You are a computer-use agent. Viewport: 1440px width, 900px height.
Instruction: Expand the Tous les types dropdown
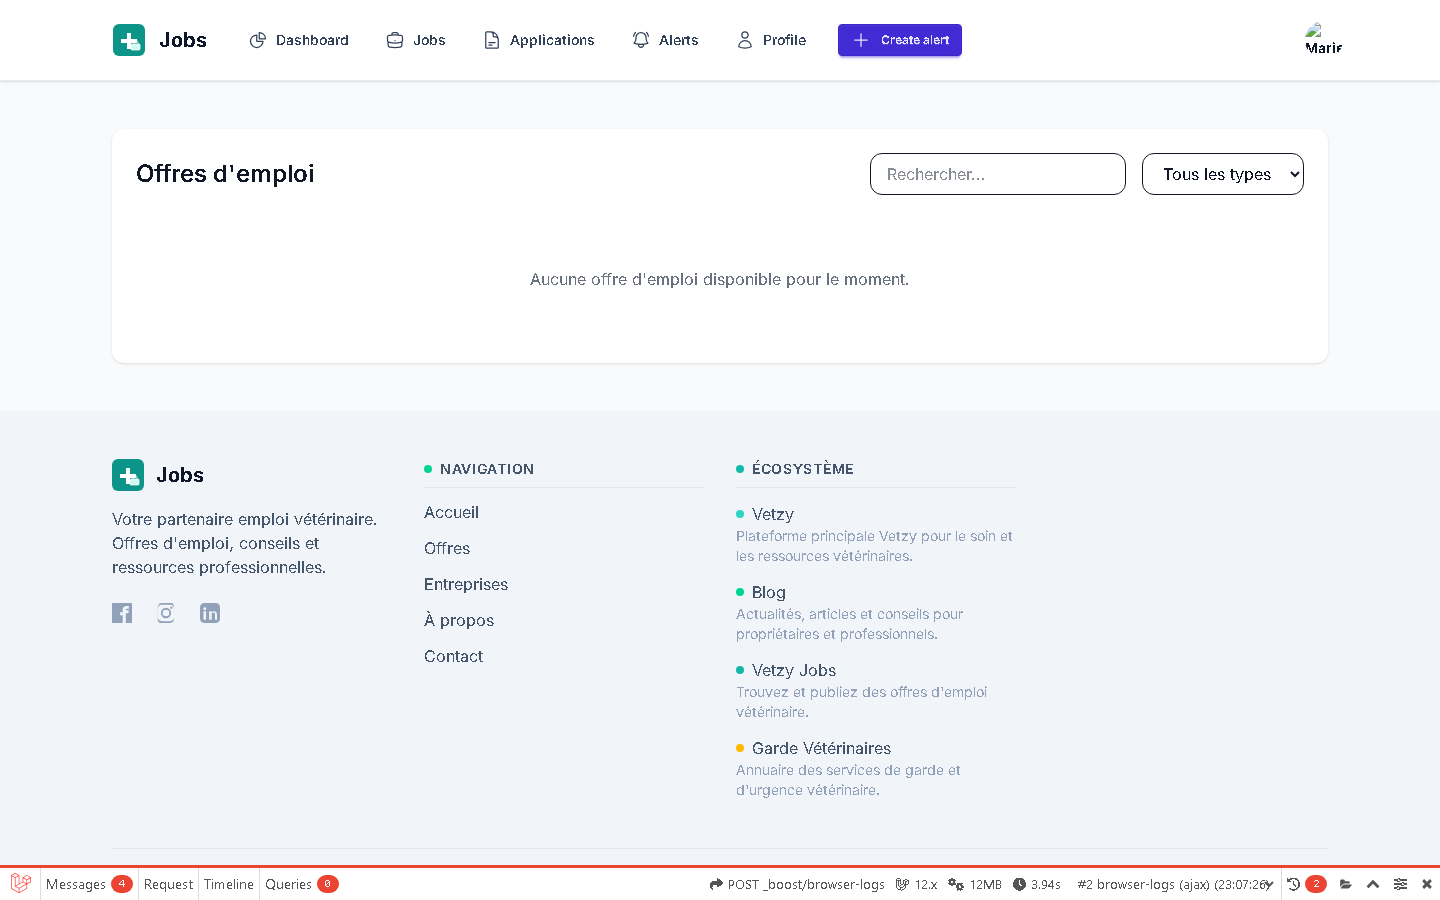pos(1223,174)
